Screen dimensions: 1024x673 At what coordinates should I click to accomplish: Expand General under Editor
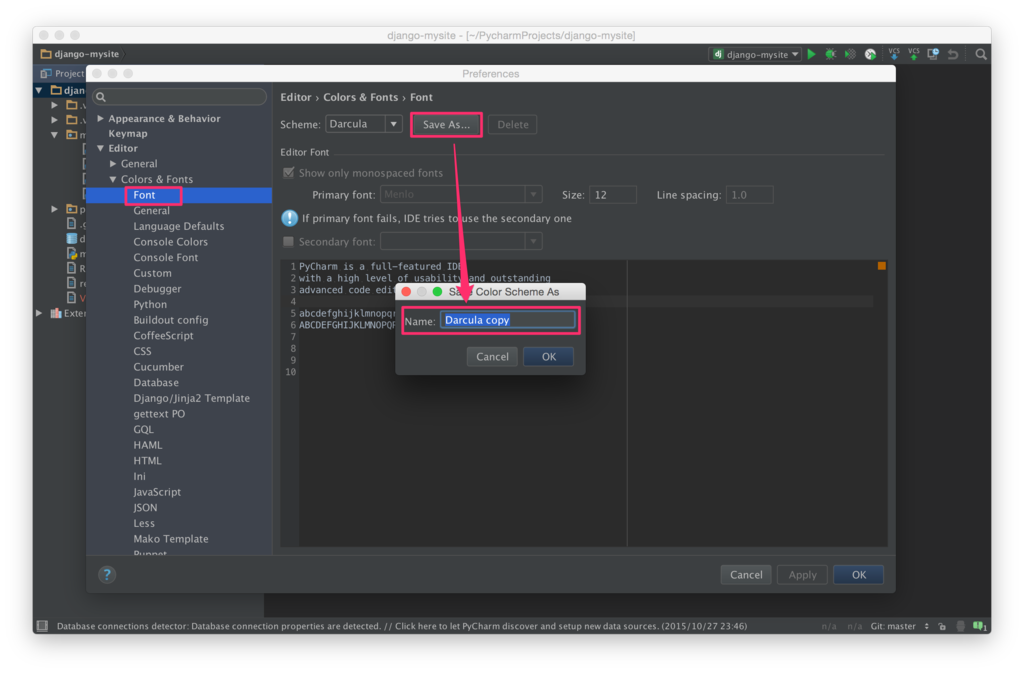coord(113,163)
